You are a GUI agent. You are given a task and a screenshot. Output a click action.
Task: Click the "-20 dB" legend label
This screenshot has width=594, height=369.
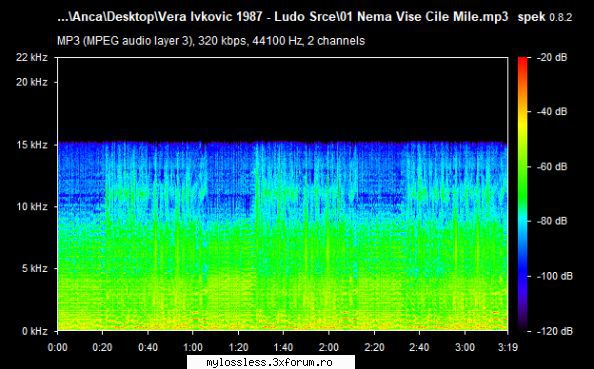(x=552, y=58)
